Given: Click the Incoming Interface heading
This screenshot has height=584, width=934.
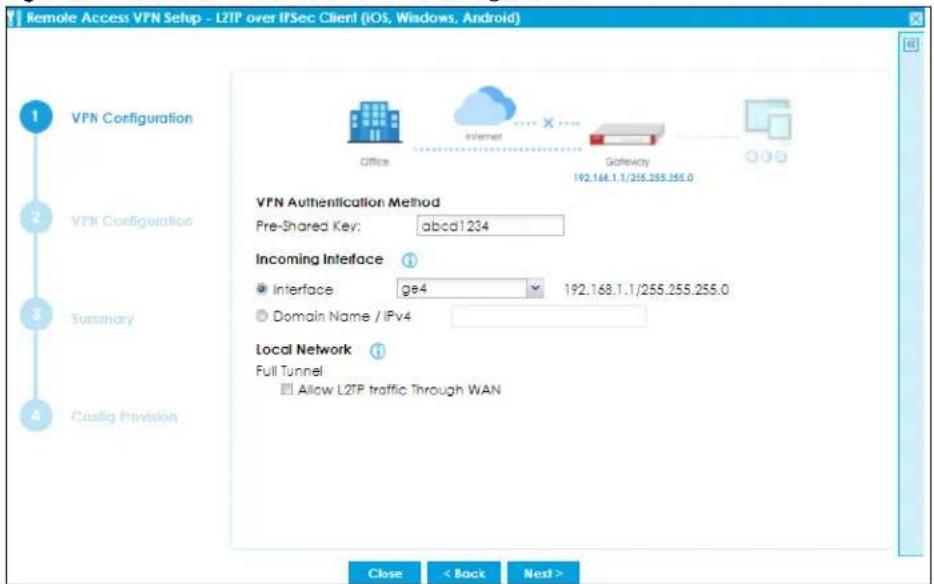Looking at the screenshot, I should pos(319,260).
